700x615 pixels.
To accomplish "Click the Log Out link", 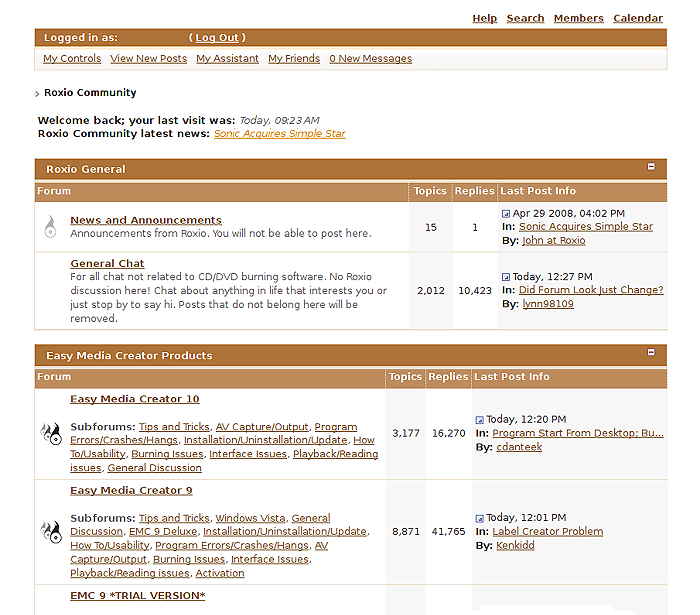I will 217,37.
